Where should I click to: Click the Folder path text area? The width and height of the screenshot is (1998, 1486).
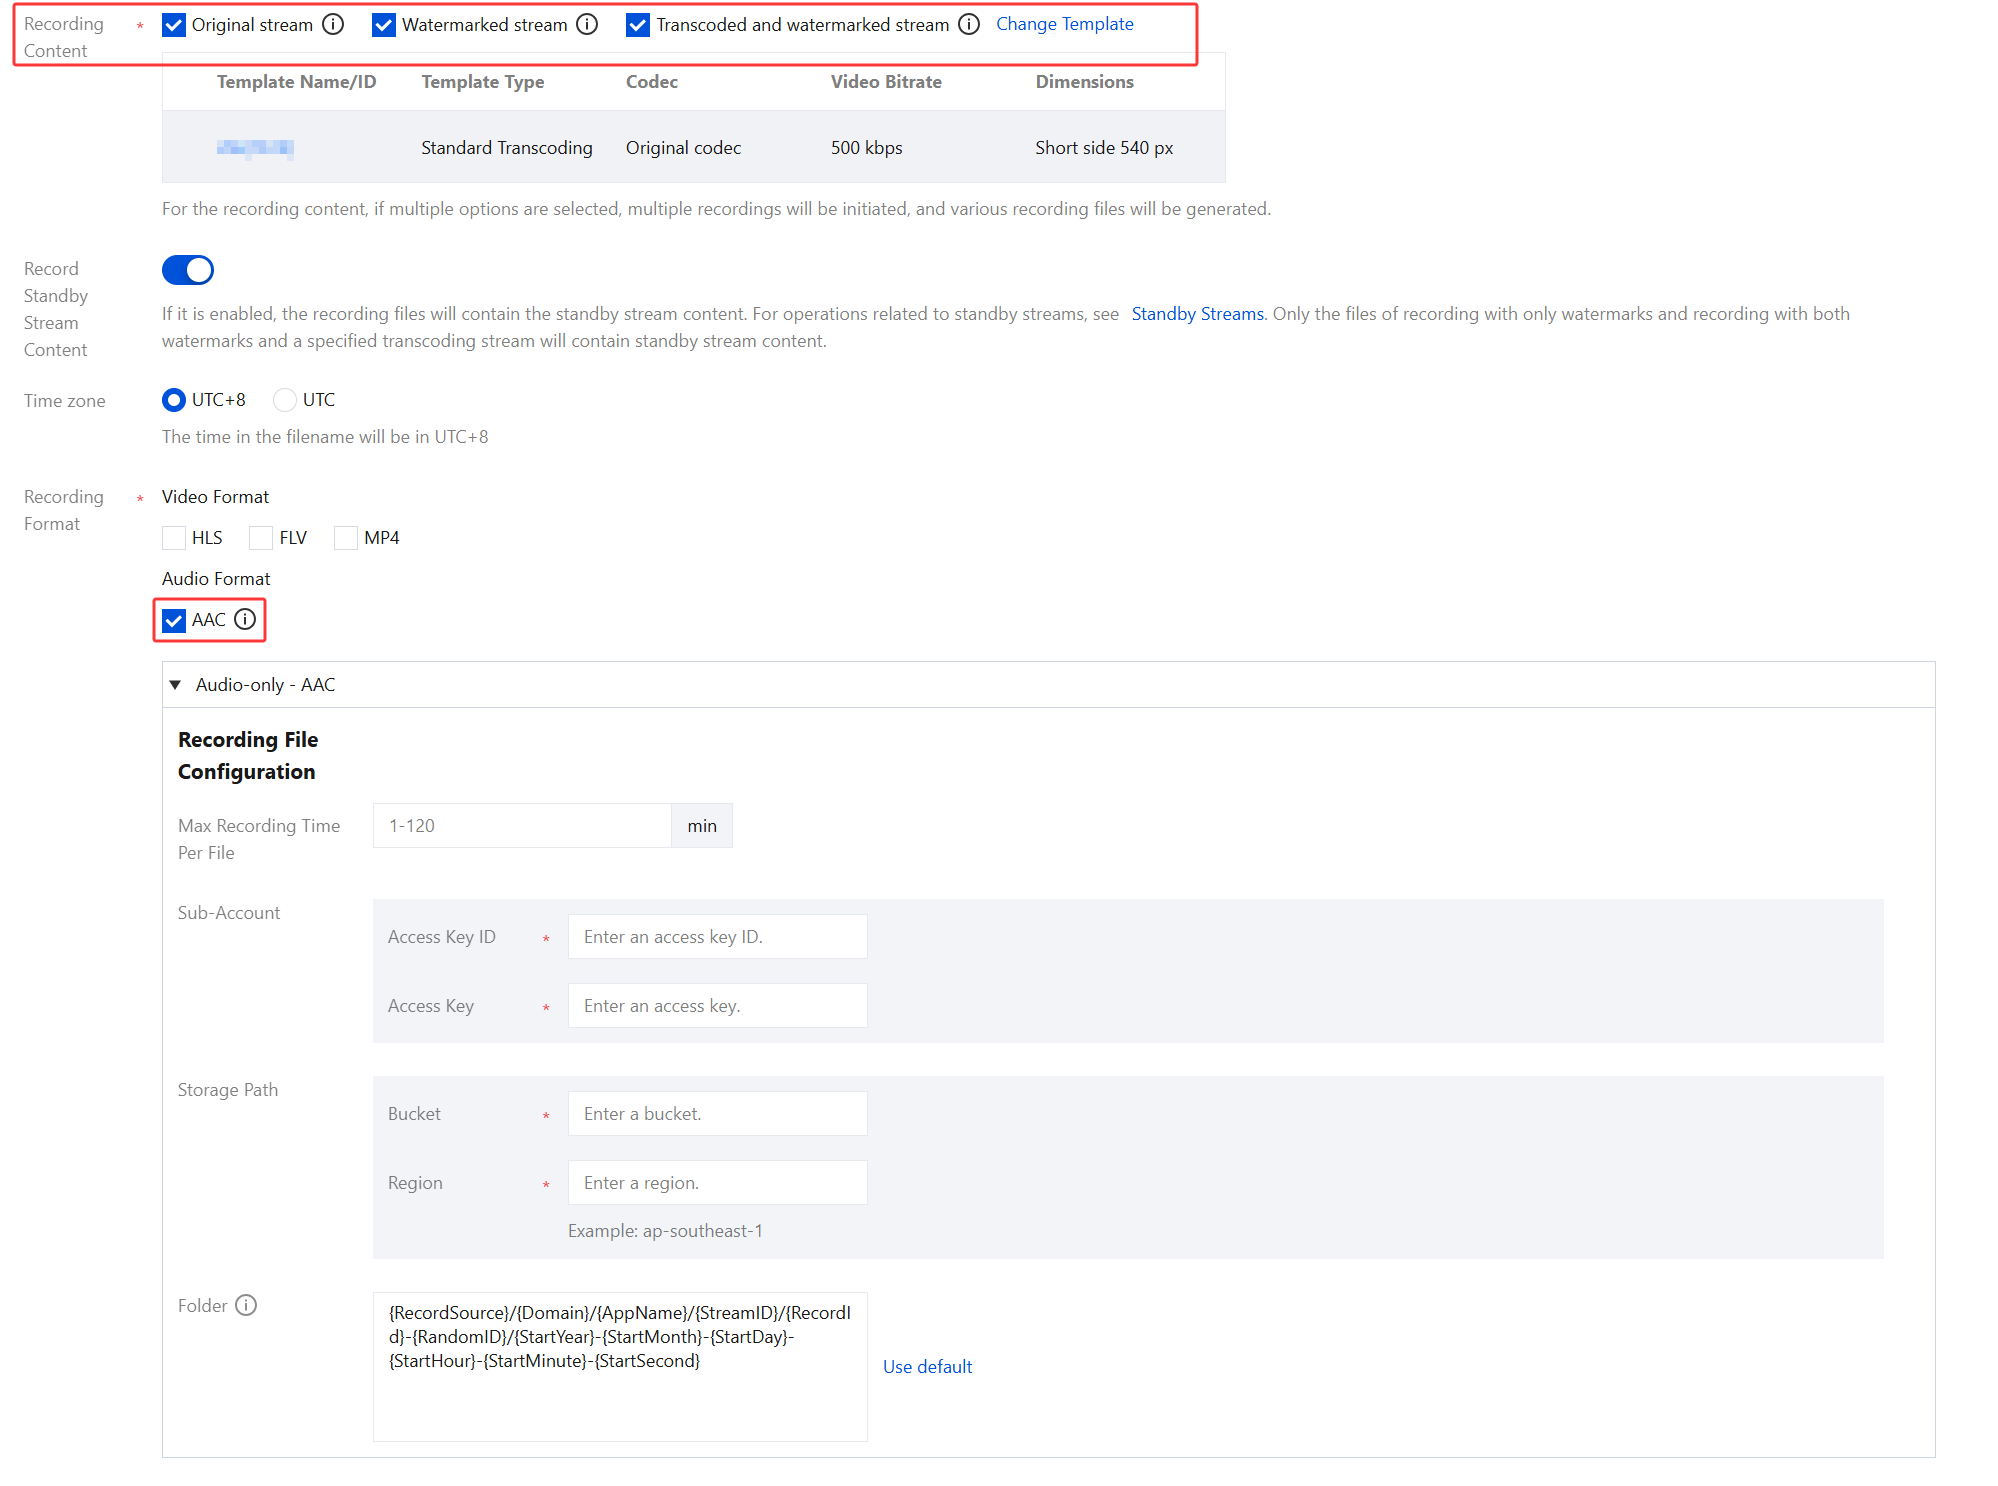[x=620, y=1366]
